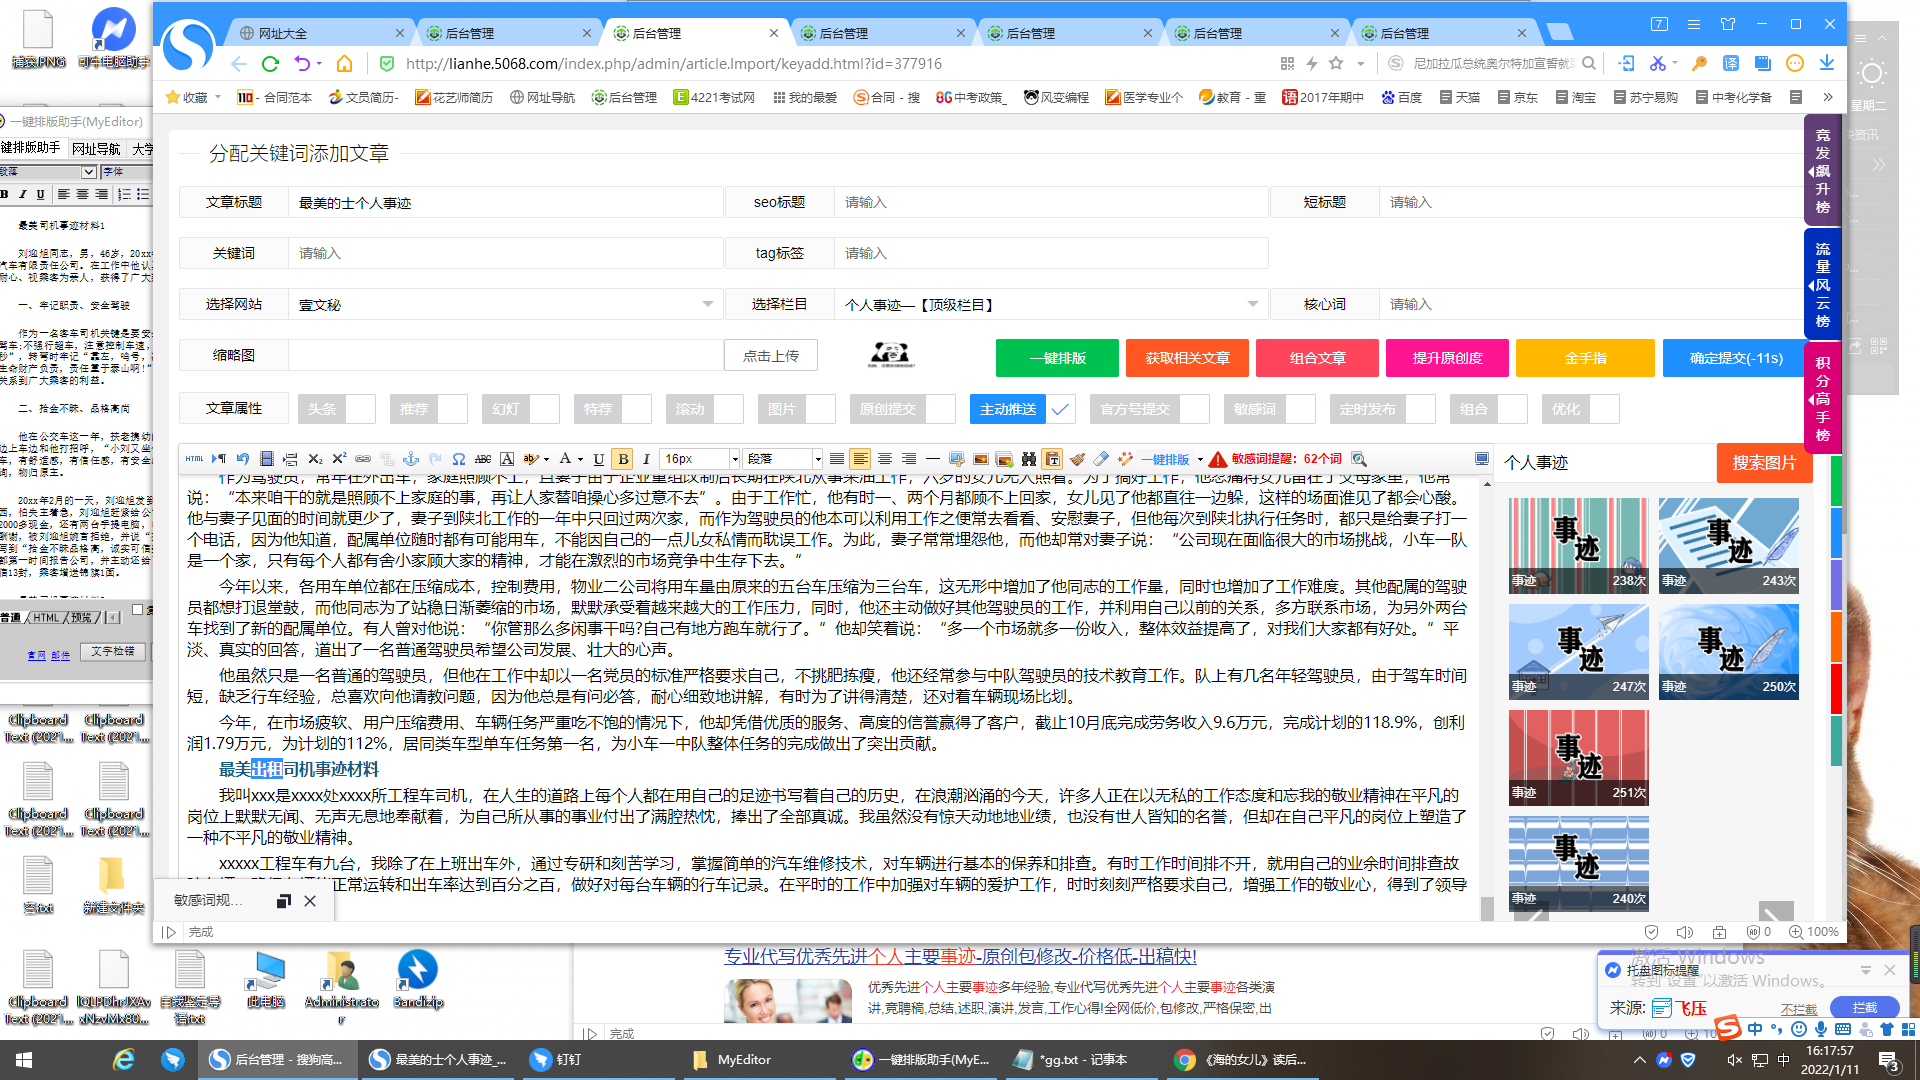The width and height of the screenshot is (1920, 1080).
Task: Click the format-clearing eraser icon
Action: tap(1099, 459)
